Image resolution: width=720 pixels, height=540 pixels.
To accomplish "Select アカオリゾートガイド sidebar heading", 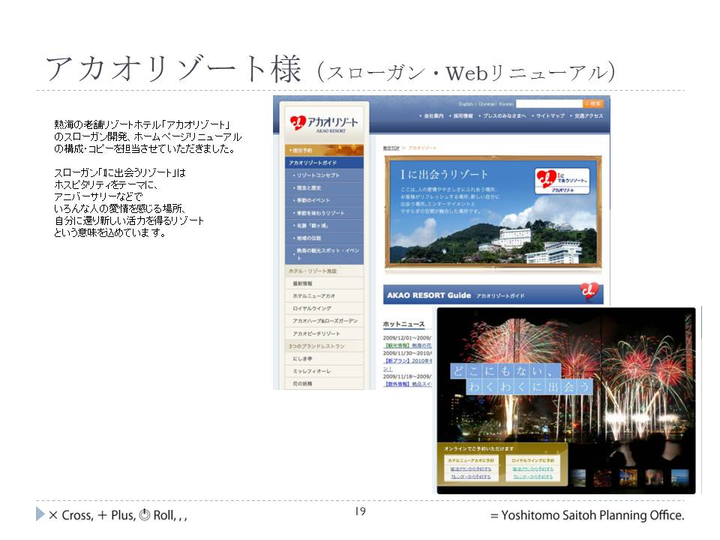I will pos(324,163).
